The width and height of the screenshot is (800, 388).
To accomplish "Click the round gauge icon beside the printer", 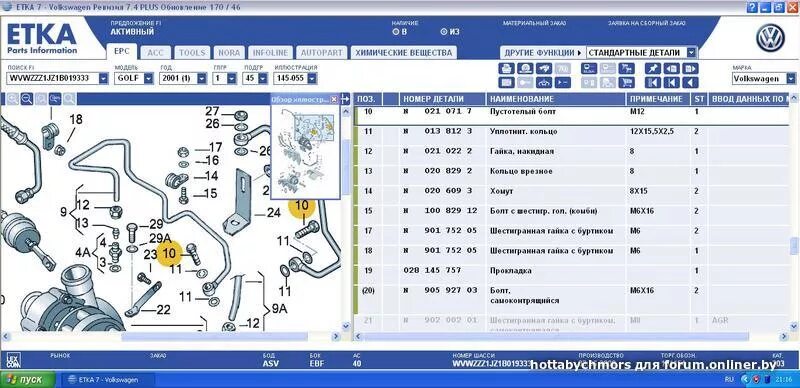I will [x=525, y=68].
